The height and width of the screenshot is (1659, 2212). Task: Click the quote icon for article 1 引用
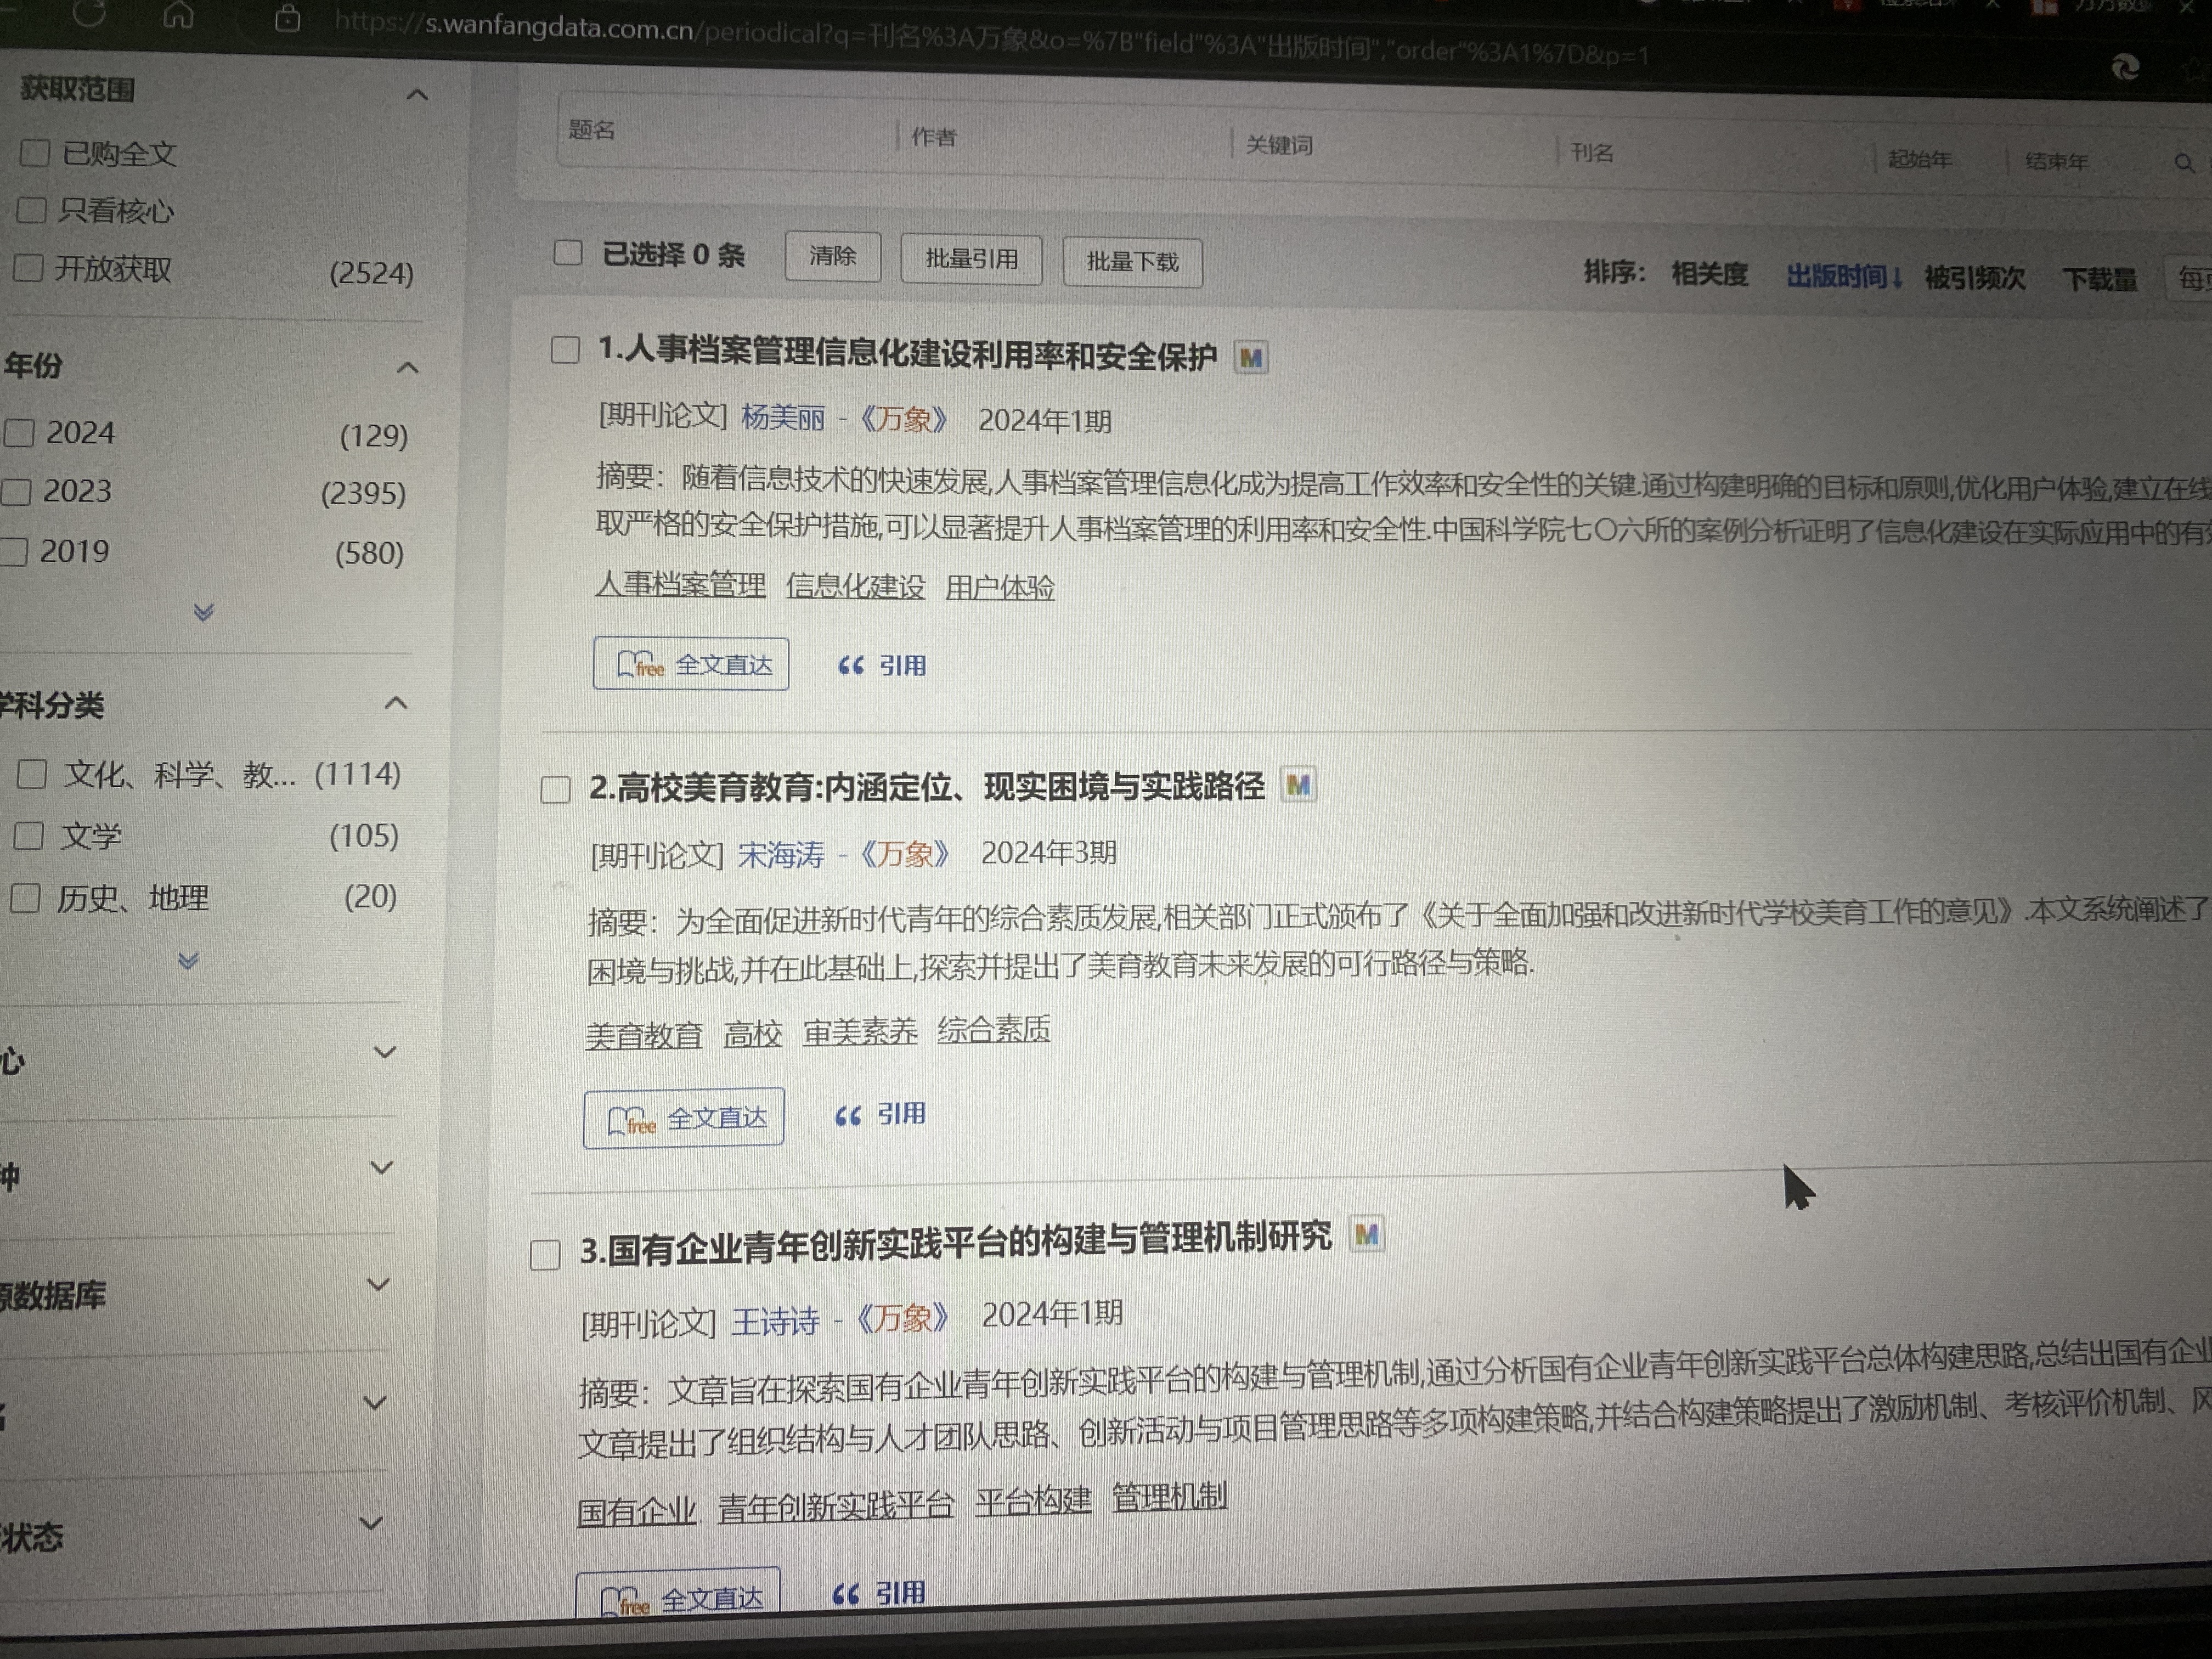[x=850, y=665]
